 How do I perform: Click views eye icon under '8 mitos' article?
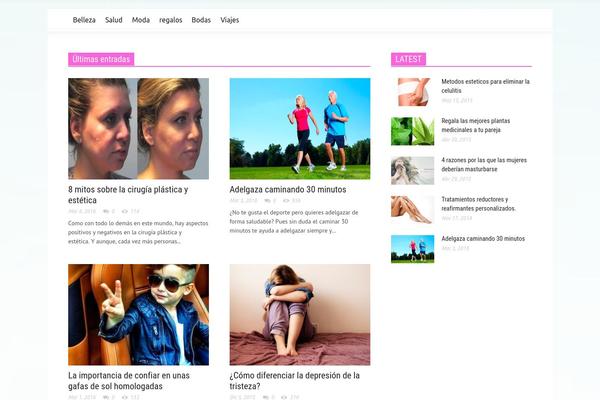125,211
